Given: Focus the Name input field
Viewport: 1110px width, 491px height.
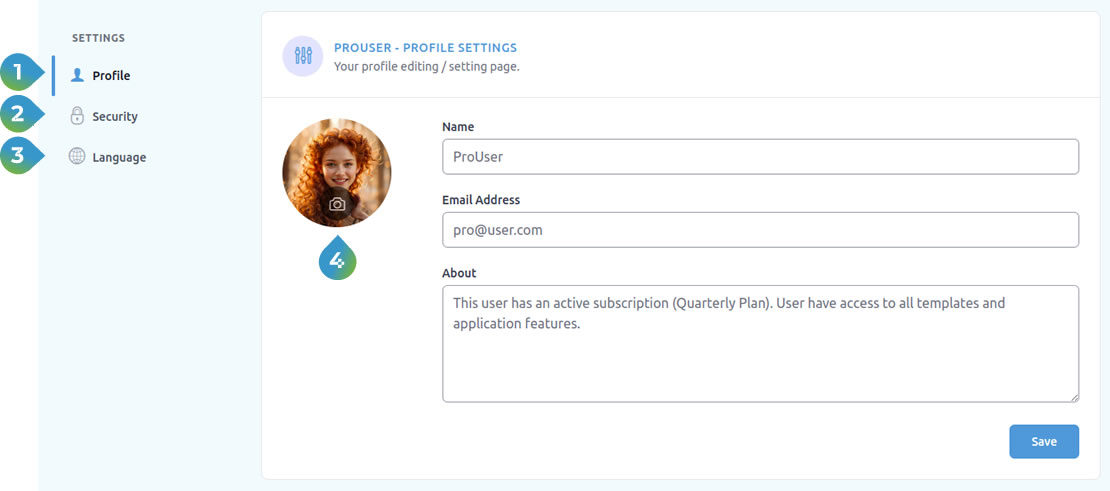Looking at the screenshot, I should click(x=760, y=157).
